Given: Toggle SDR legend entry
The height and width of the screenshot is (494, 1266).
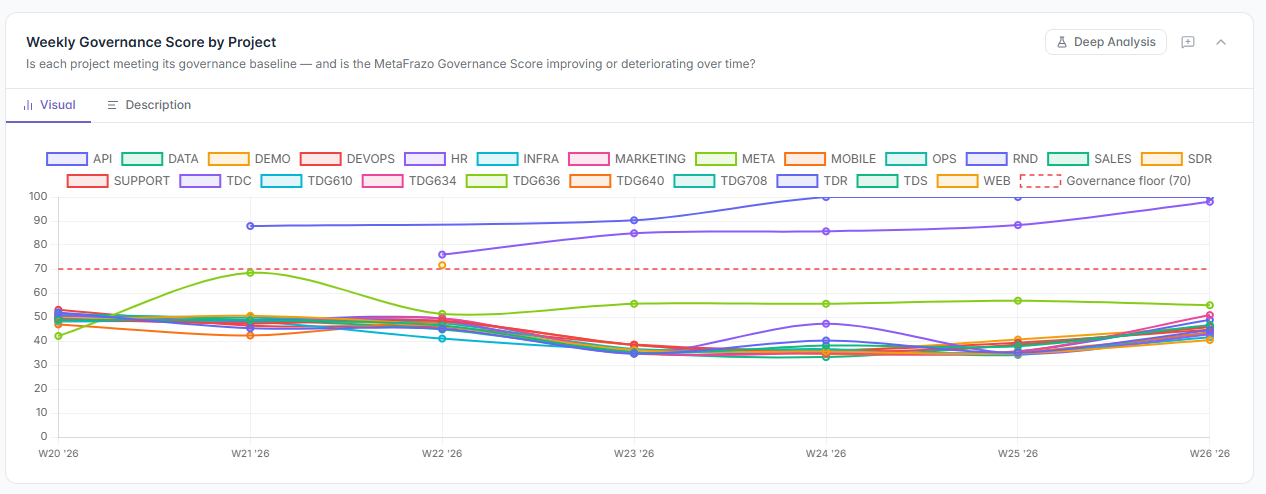Looking at the screenshot, I should [1177, 159].
